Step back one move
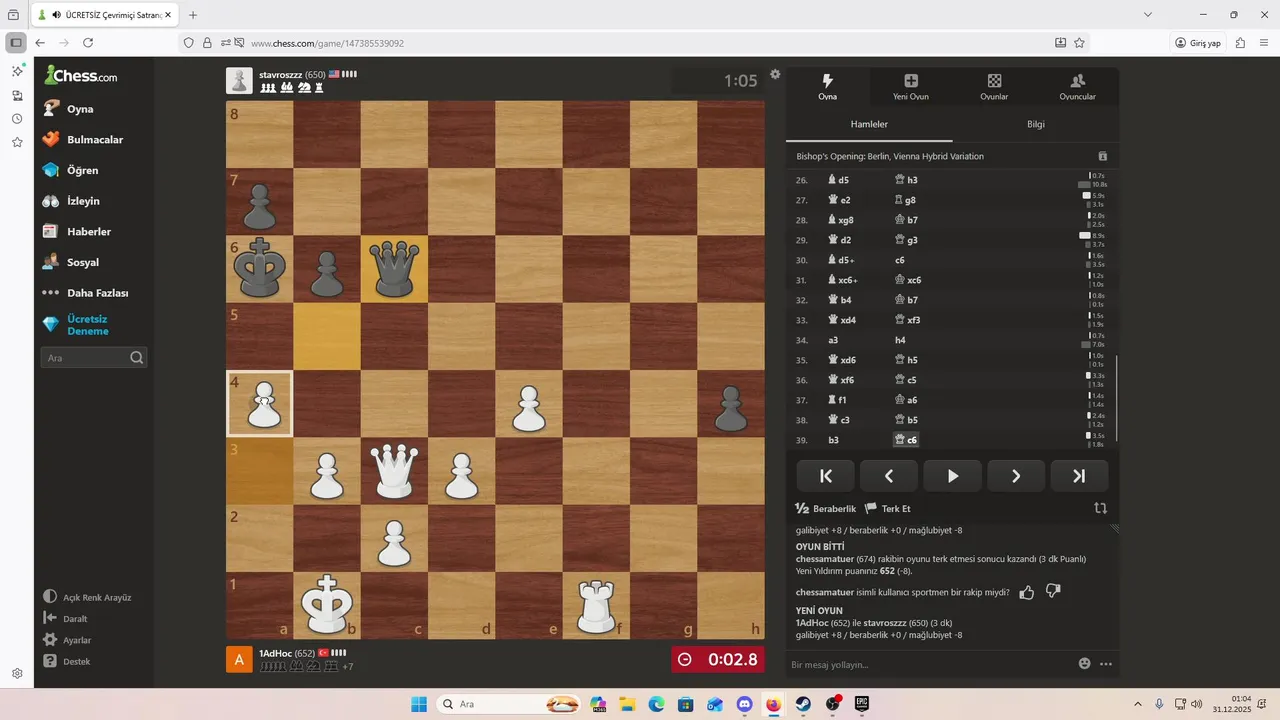Image resolution: width=1280 pixels, height=720 pixels. 889,476
